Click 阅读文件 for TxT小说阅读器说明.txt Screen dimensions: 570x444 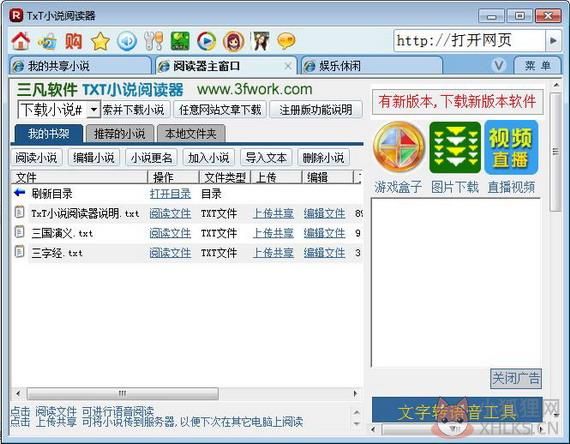170,213
